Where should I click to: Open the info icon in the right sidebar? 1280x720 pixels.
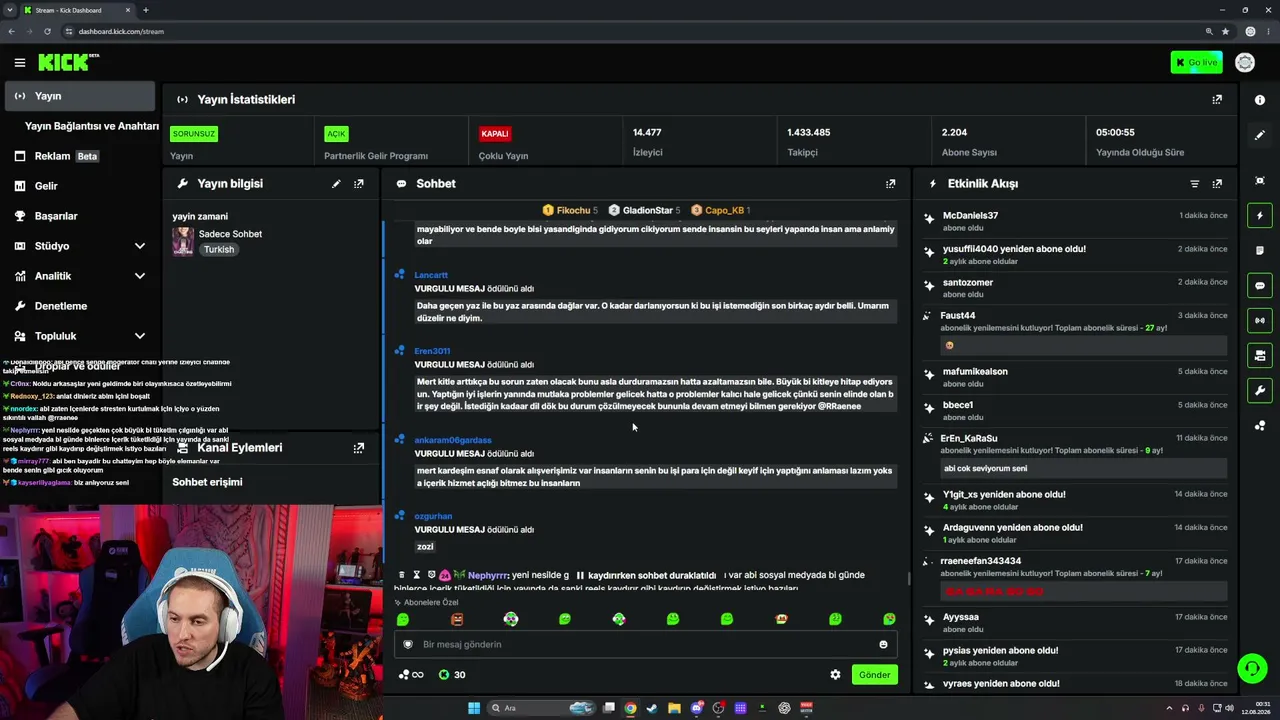pyautogui.click(x=1260, y=100)
